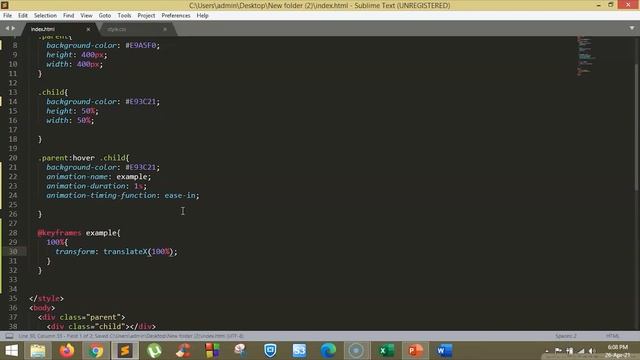Open the Help menu

click(x=202, y=16)
